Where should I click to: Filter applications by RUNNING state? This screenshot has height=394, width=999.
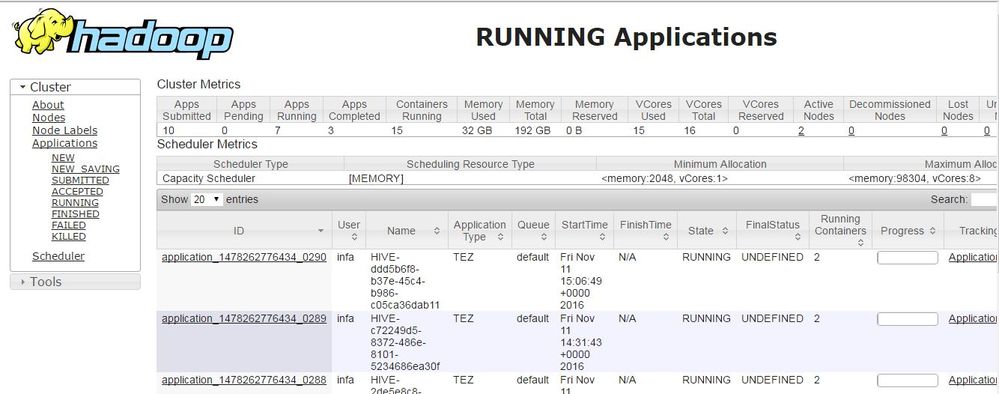(75, 203)
